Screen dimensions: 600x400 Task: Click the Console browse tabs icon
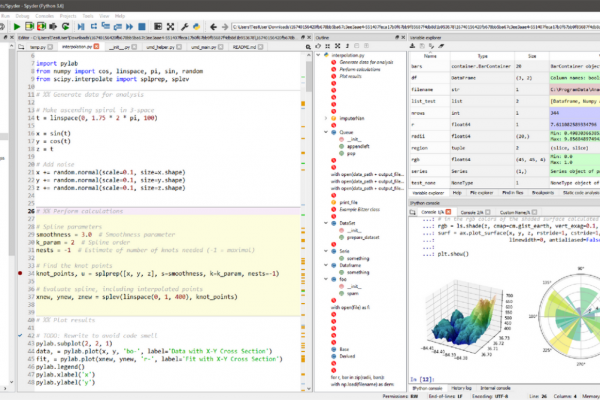pos(413,212)
